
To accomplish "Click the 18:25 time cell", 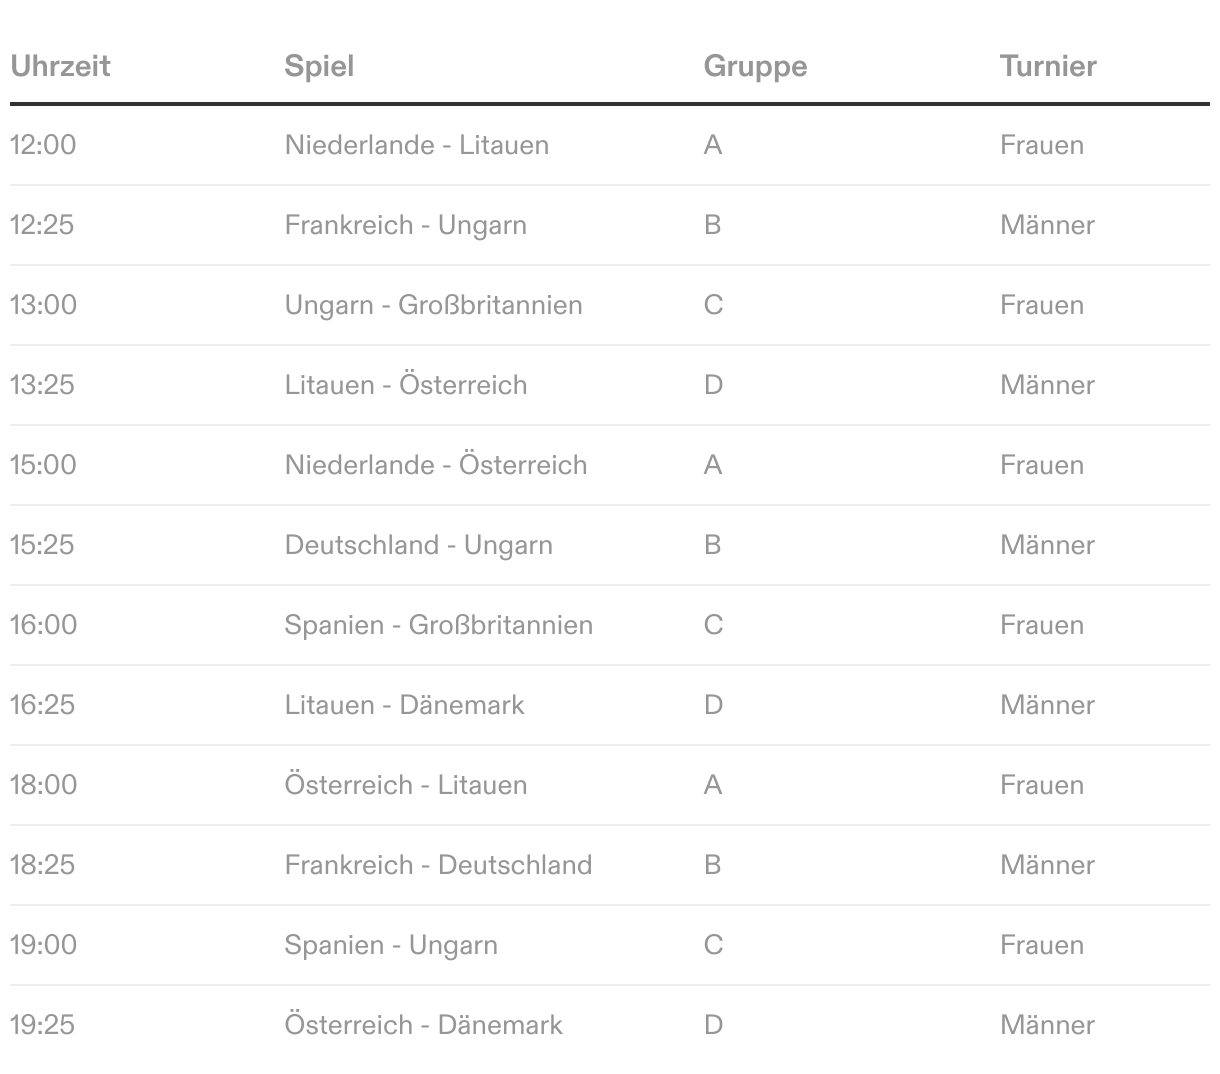I will (x=42, y=865).
